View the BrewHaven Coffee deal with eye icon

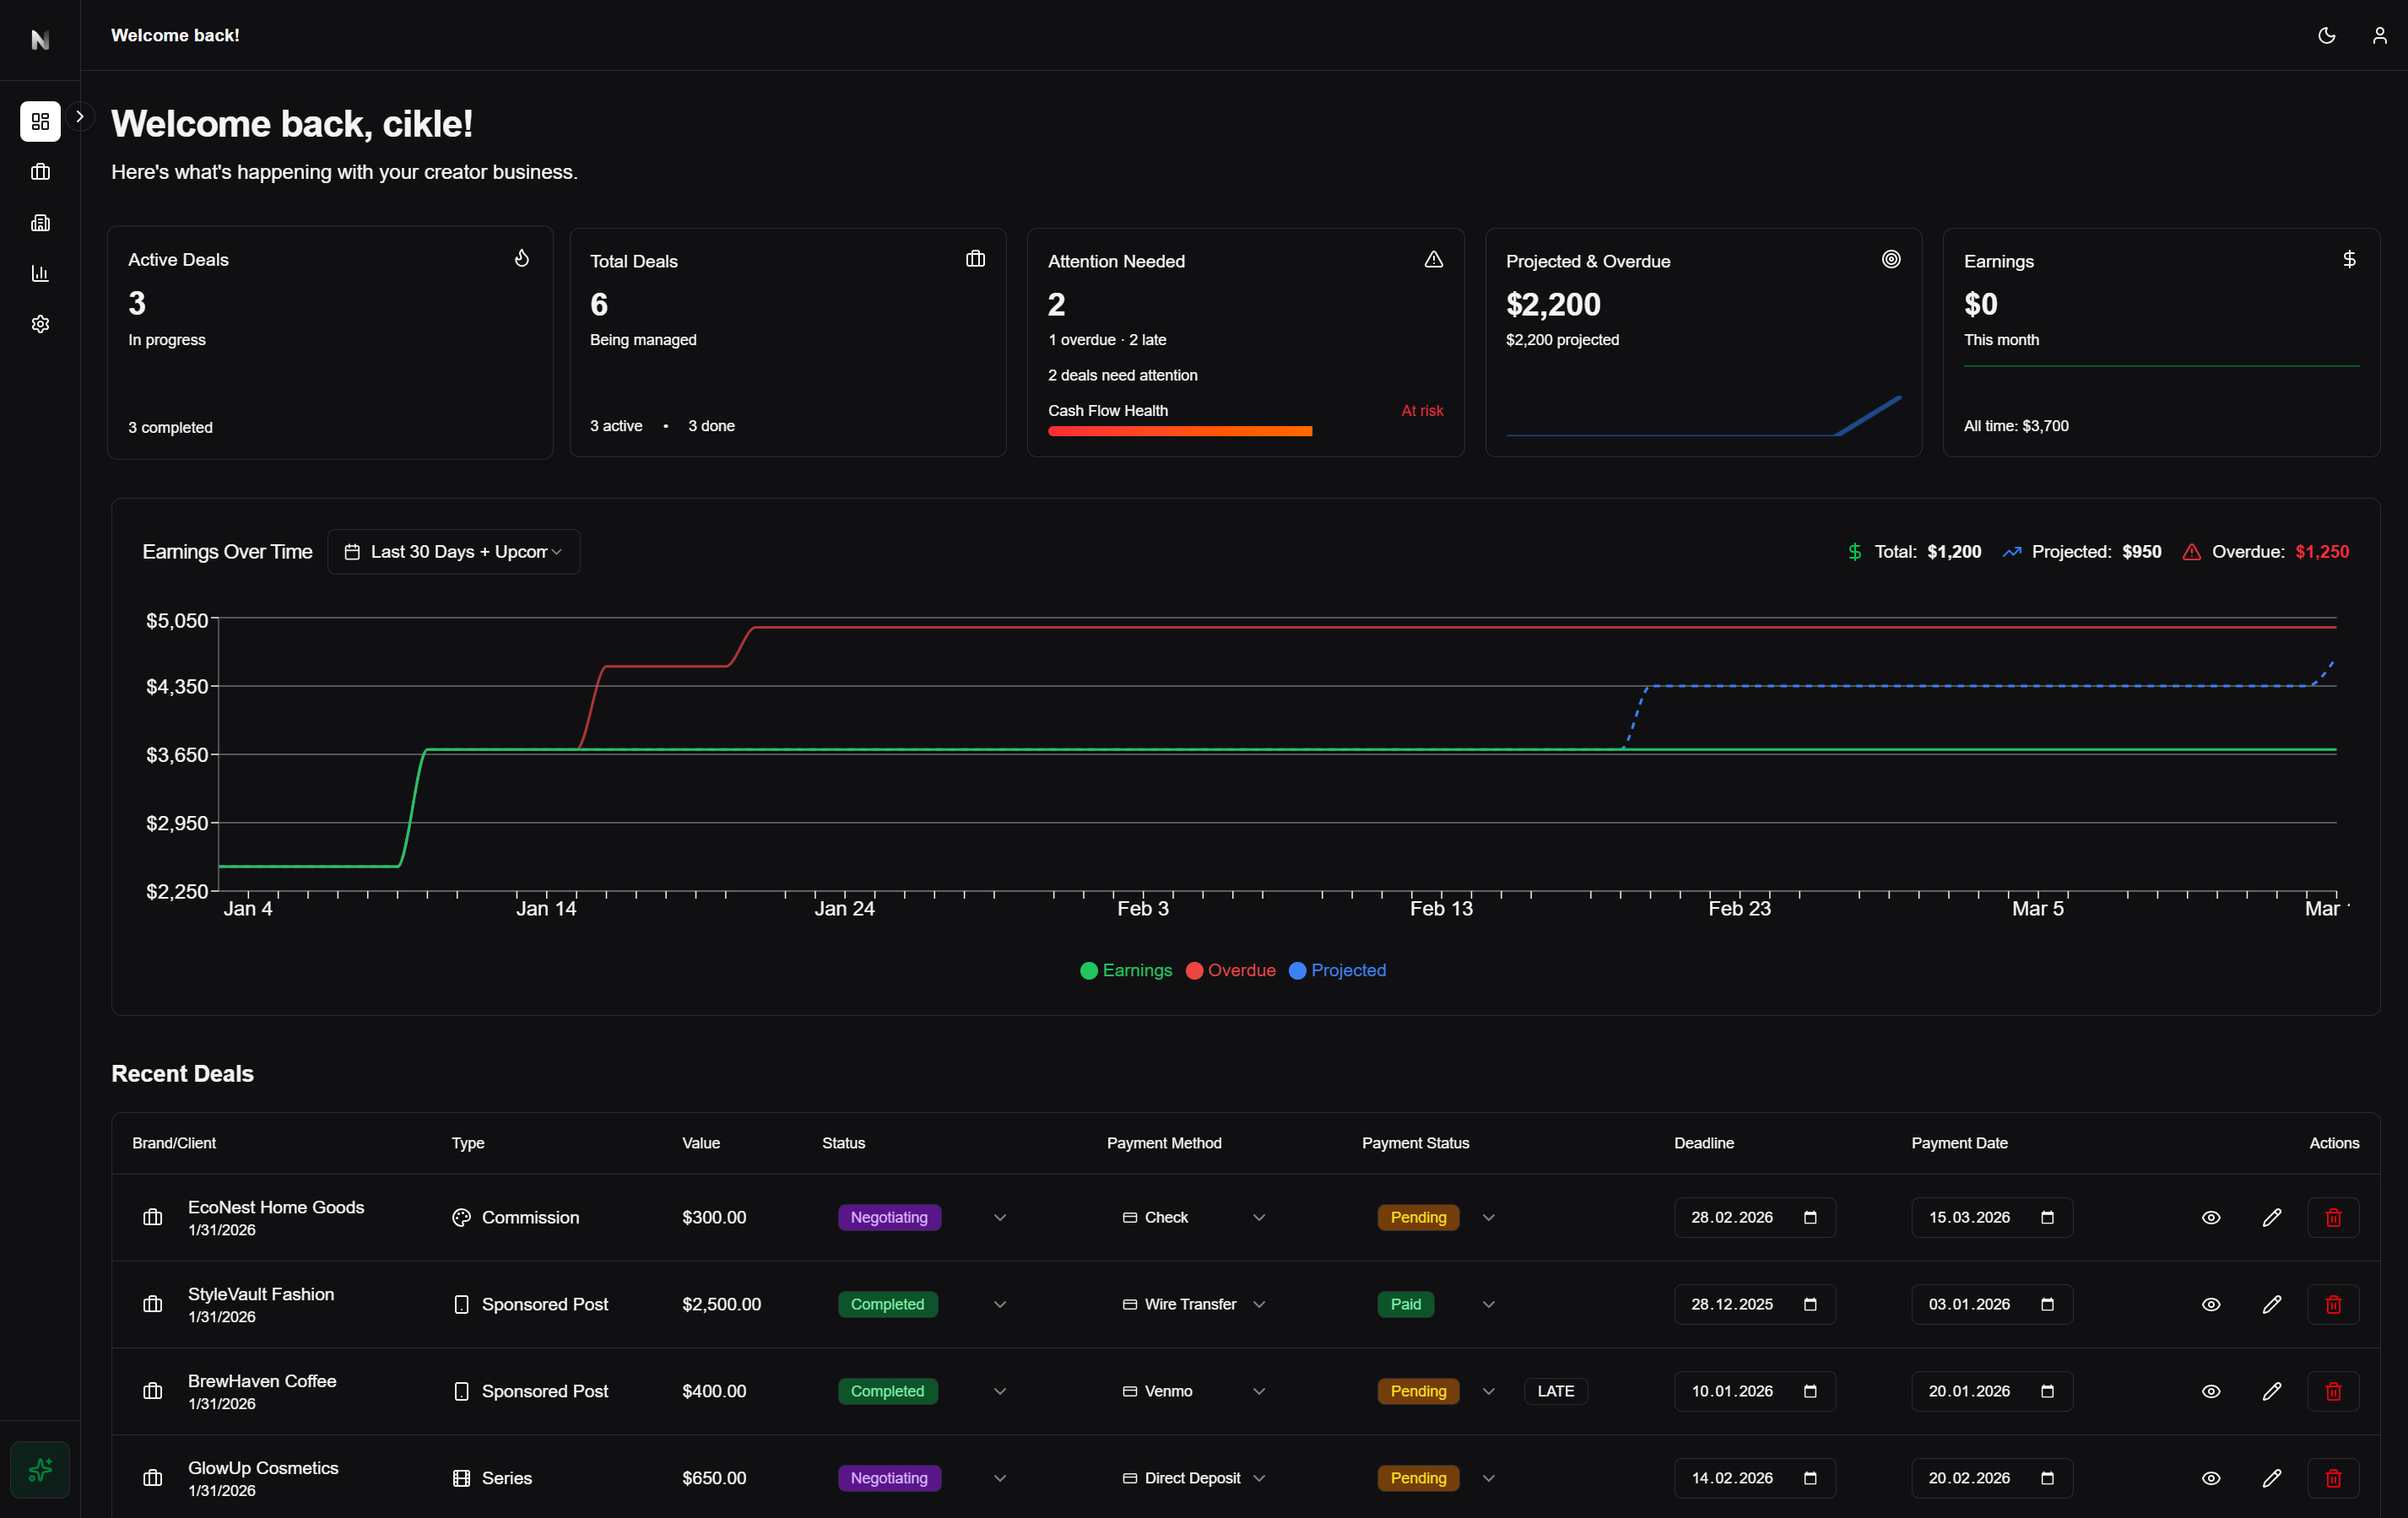coord(2210,1391)
